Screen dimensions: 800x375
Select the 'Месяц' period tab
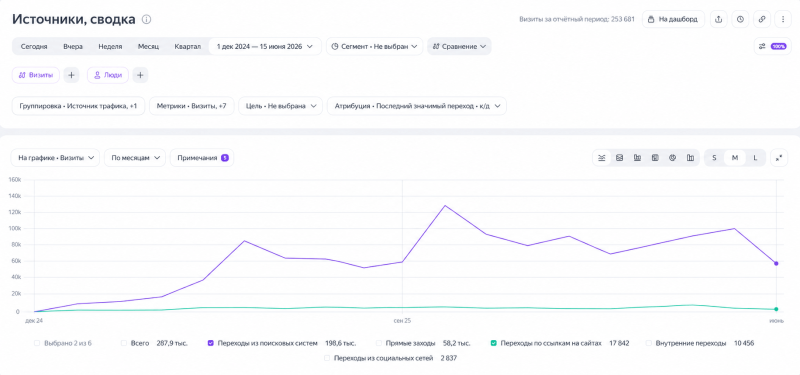click(x=148, y=46)
